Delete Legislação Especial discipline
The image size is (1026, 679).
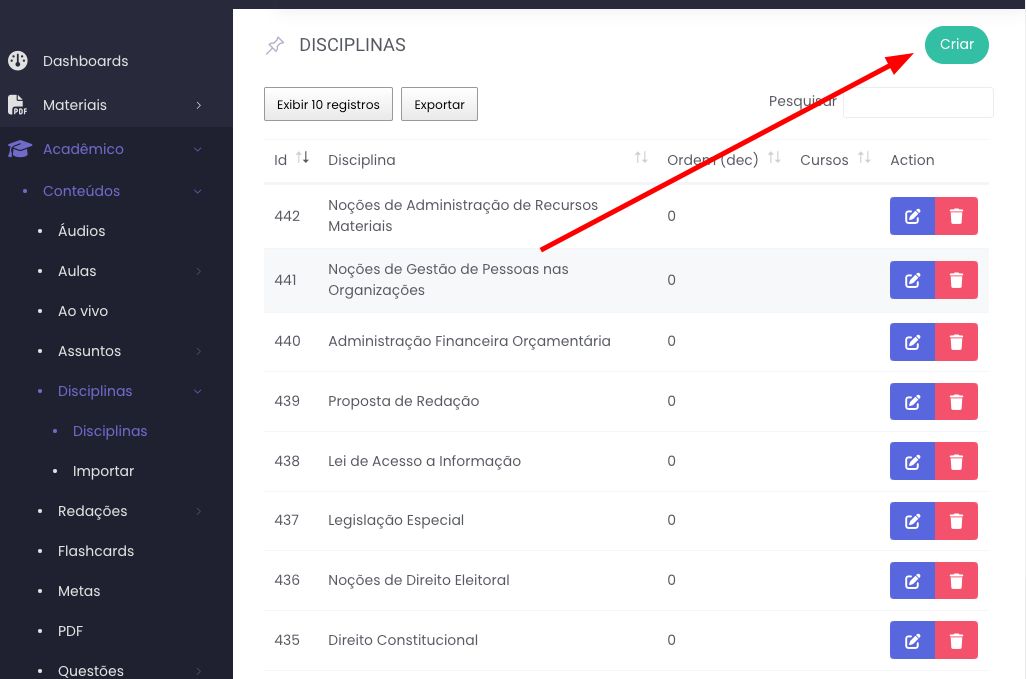pos(956,521)
